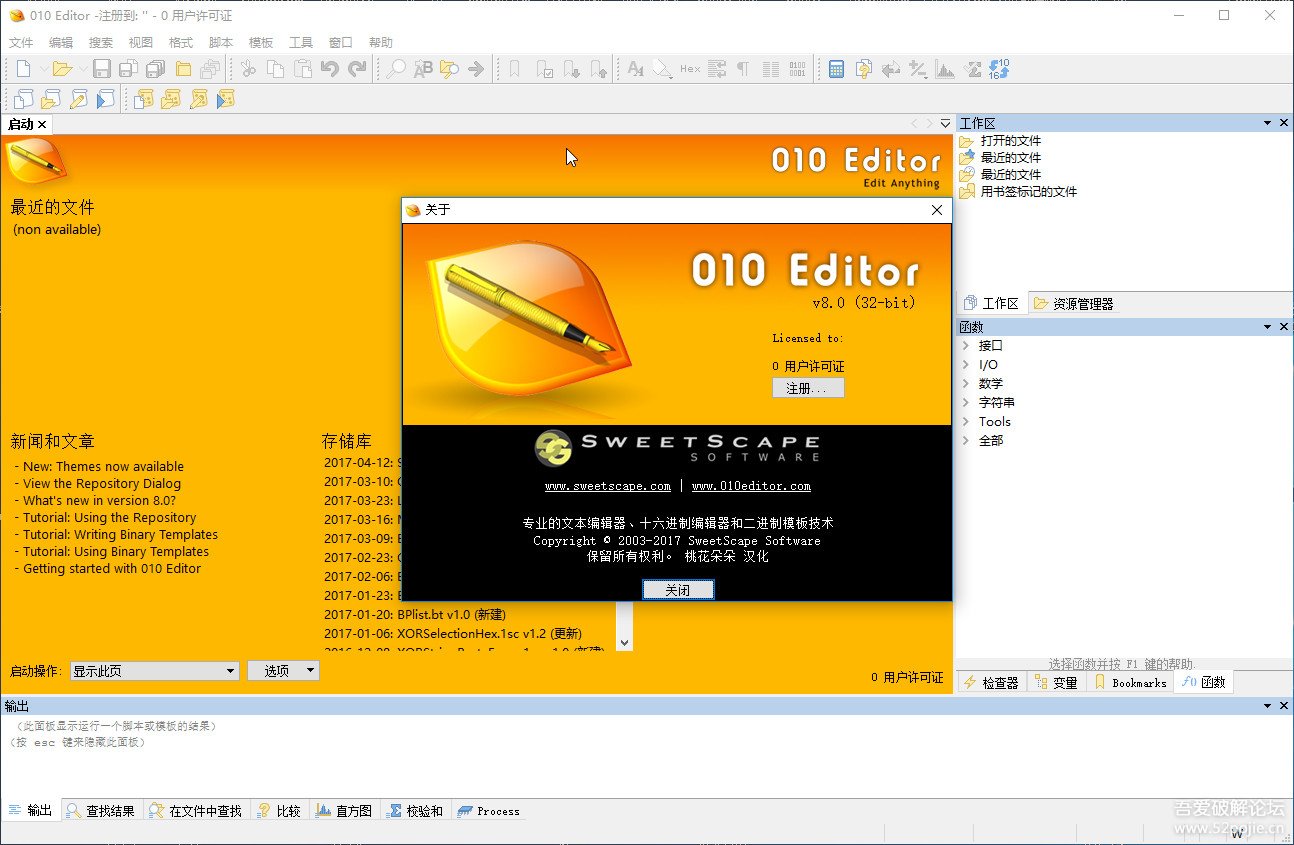Open 'New: Themes now available' news link
This screenshot has width=1294, height=845.
103,467
